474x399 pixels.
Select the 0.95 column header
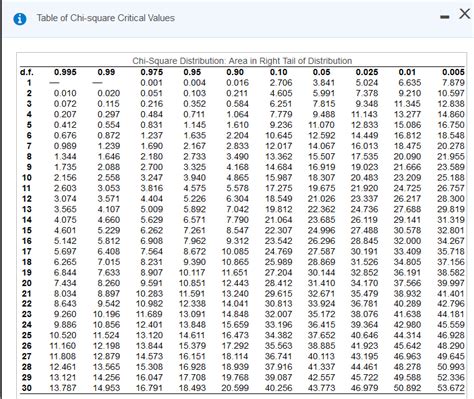pos(192,72)
